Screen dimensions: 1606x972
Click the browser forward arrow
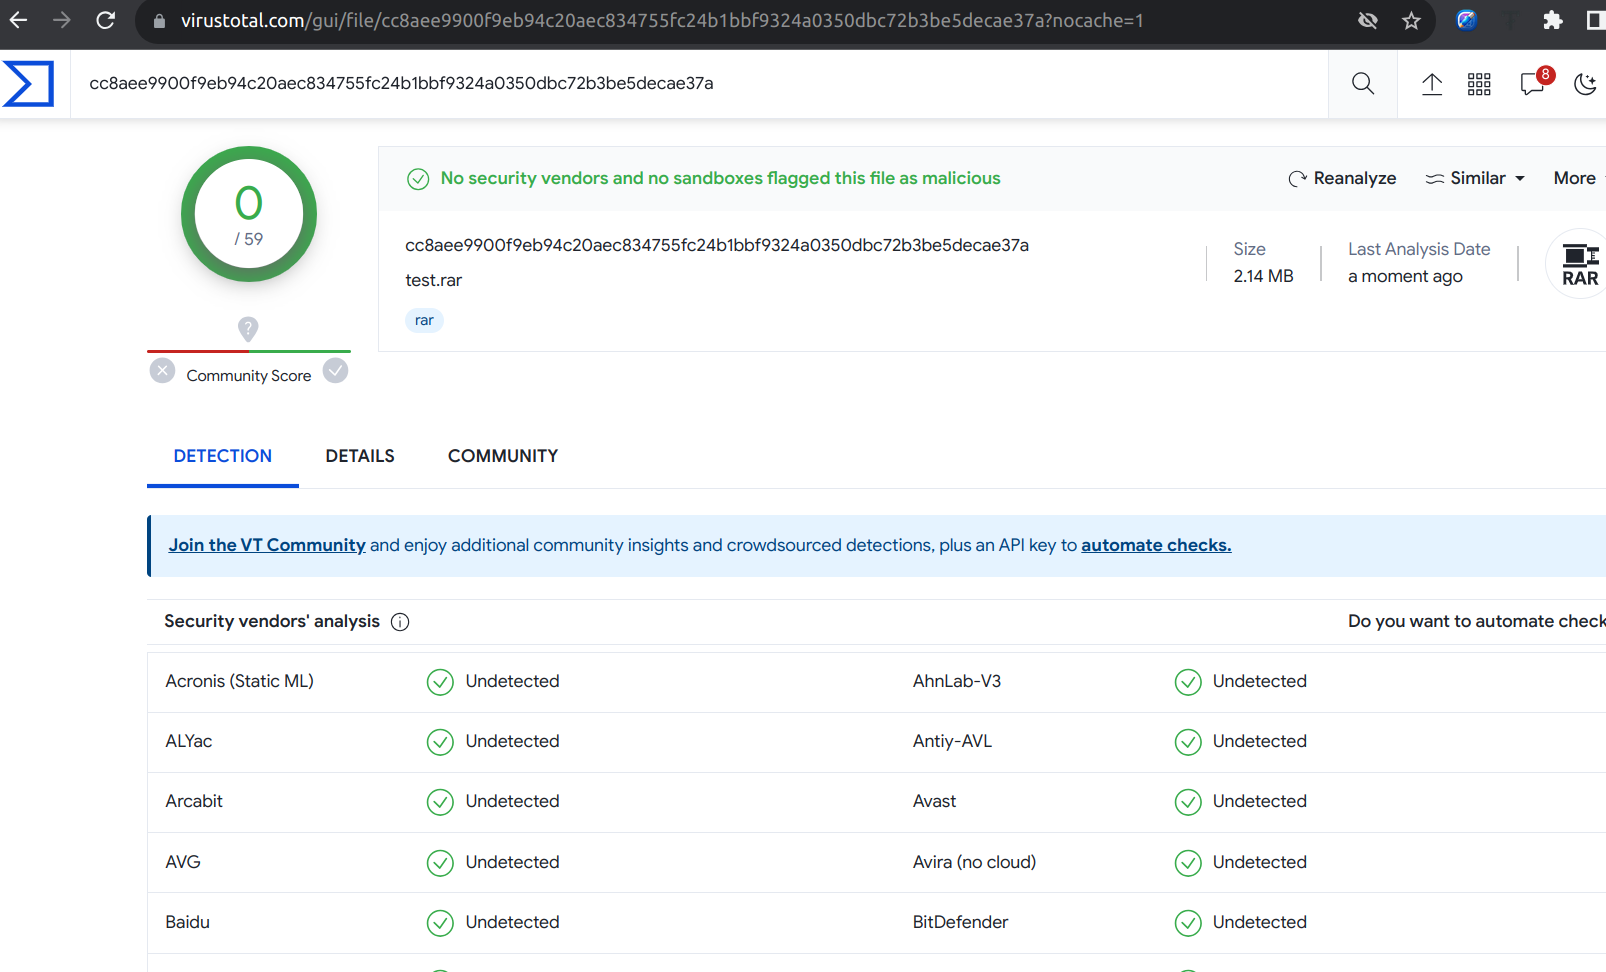click(x=62, y=20)
